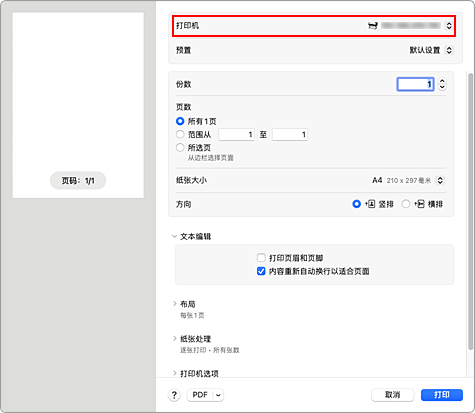Screen dimensions: 475x413
Task: Click the vertical scrollbar of options panel
Action: [x=470, y=211]
